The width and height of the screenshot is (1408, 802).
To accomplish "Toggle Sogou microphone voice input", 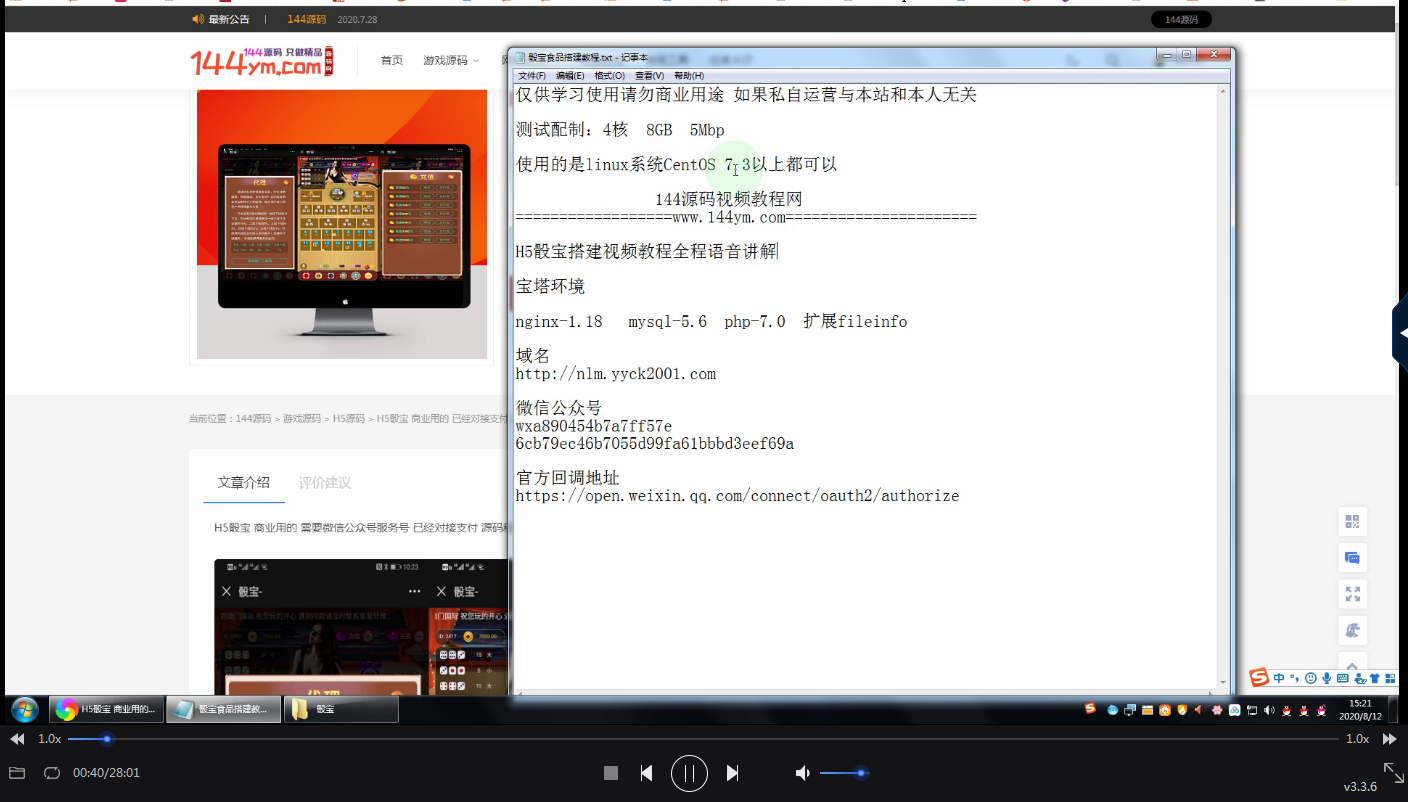I will (1326, 678).
